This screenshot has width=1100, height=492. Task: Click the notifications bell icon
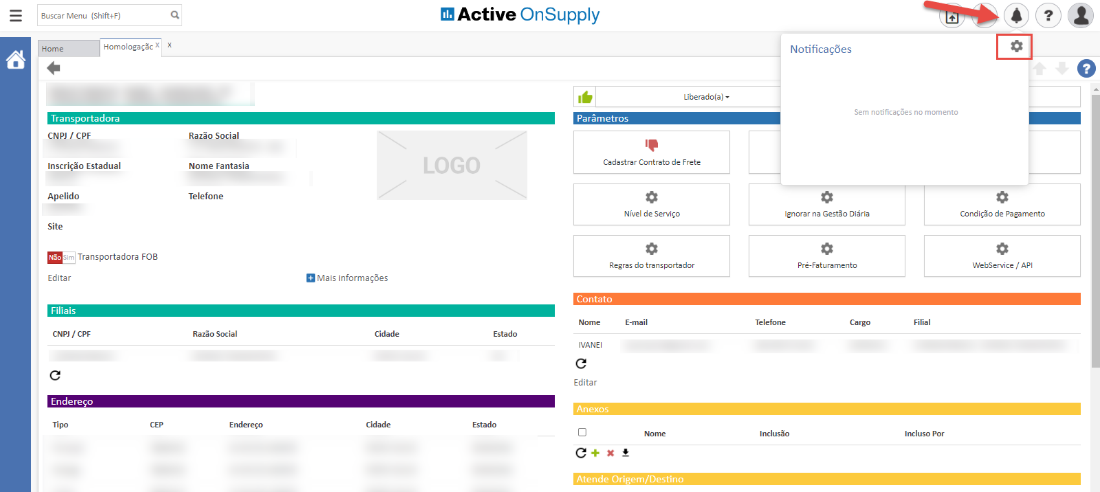click(1017, 15)
